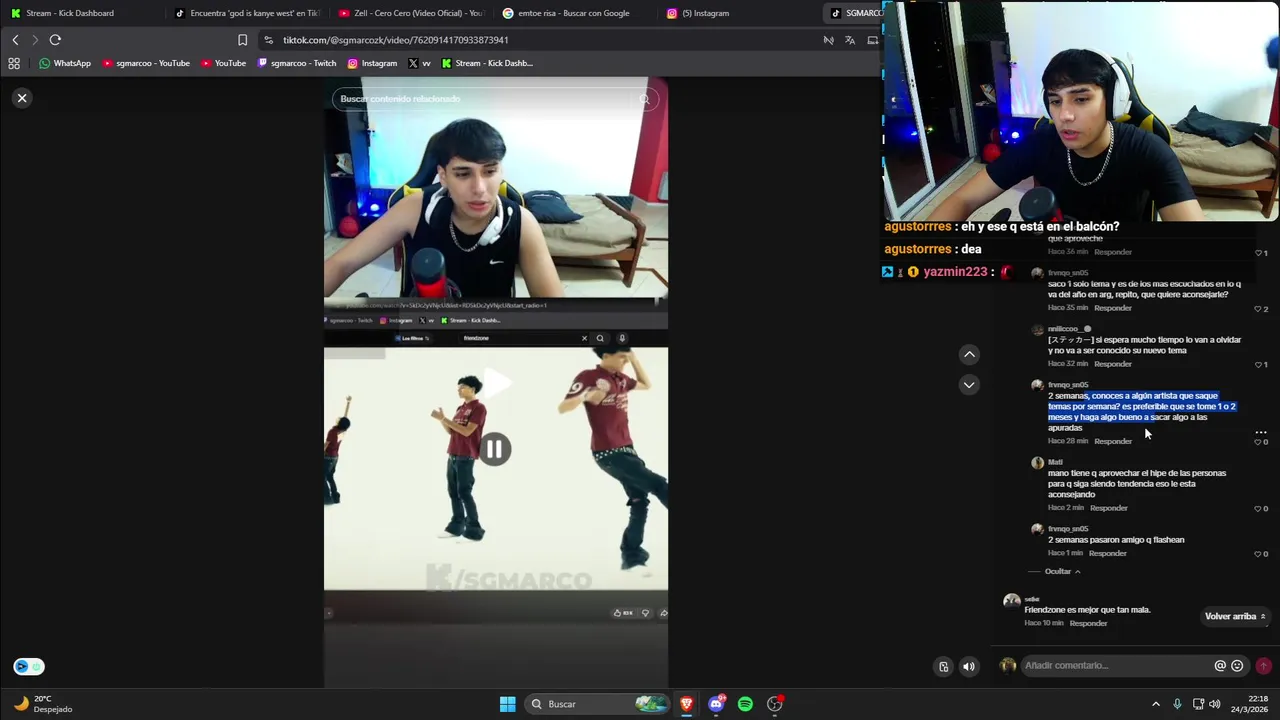1280x720 pixels.
Task: Bookmark this page using the bookmark icon
Action: coord(242,40)
